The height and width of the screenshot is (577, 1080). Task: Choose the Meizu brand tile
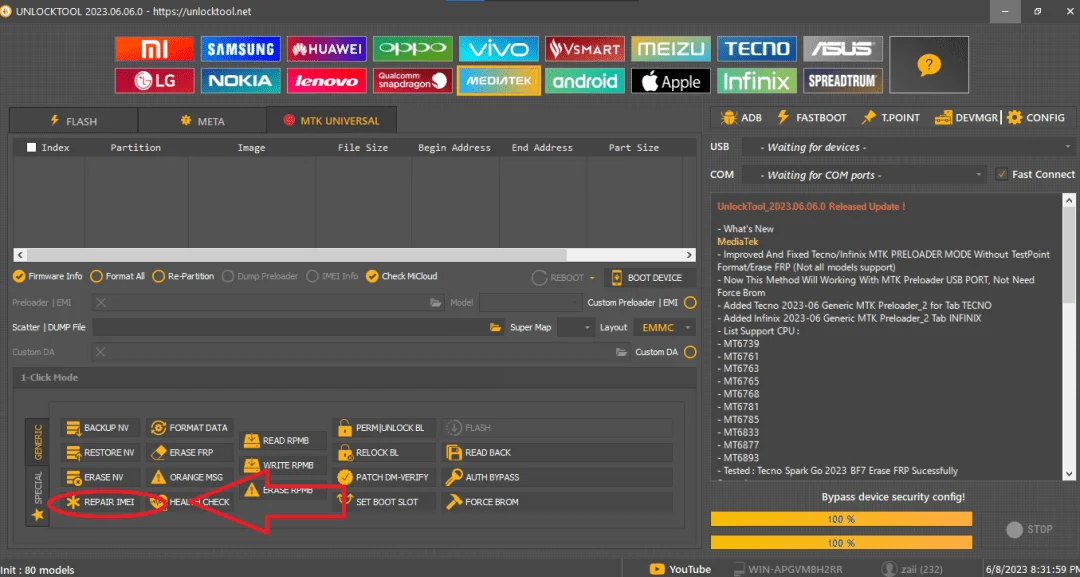coord(671,48)
